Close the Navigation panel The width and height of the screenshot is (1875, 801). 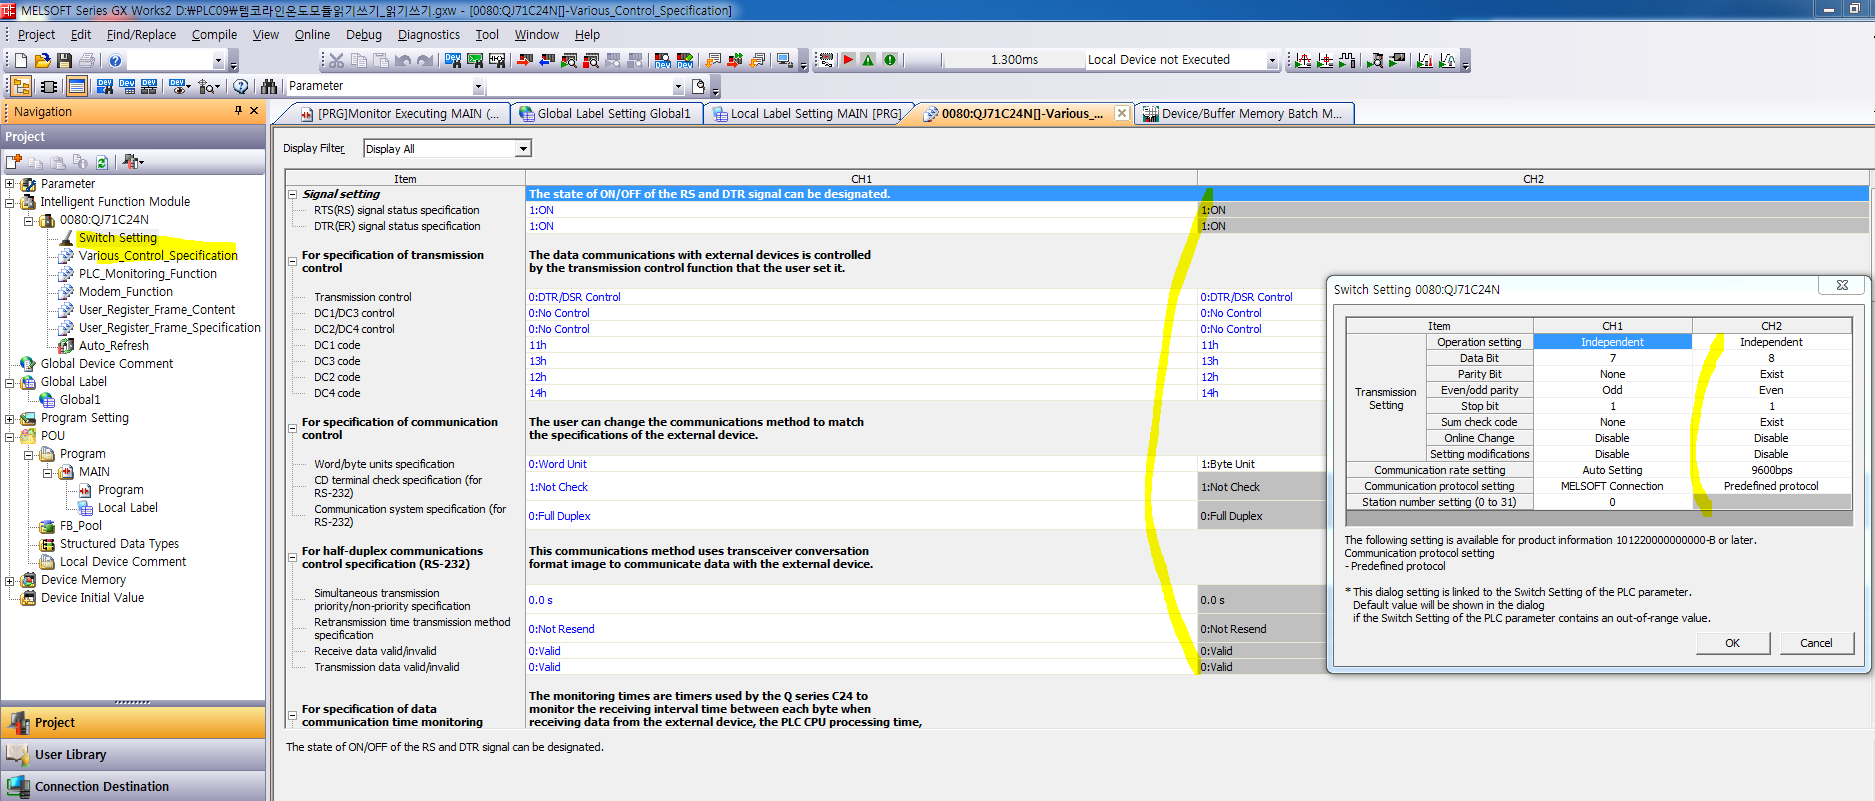254,111
